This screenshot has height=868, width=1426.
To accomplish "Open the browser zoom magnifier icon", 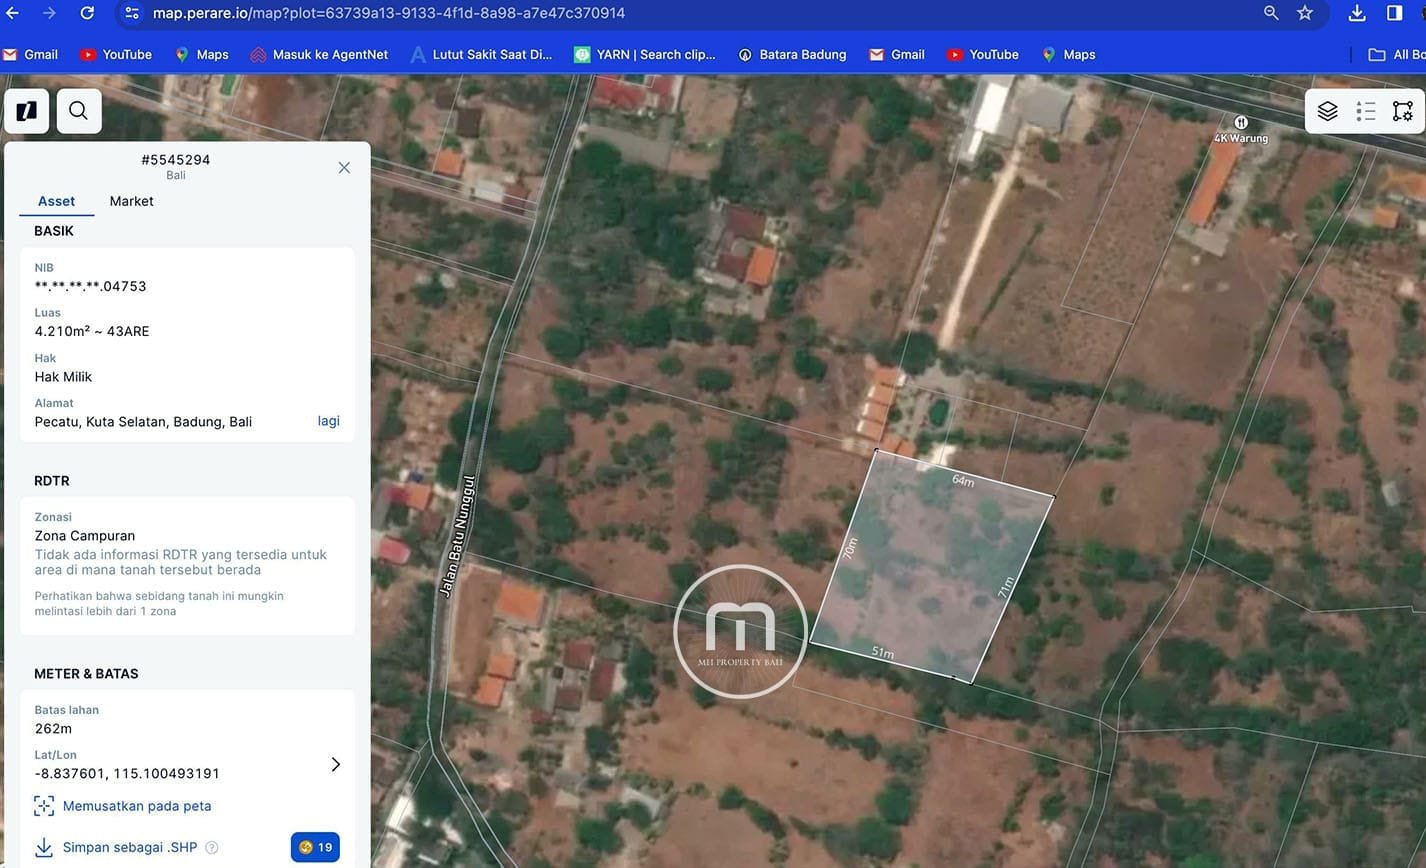I will pos(1270,13).
